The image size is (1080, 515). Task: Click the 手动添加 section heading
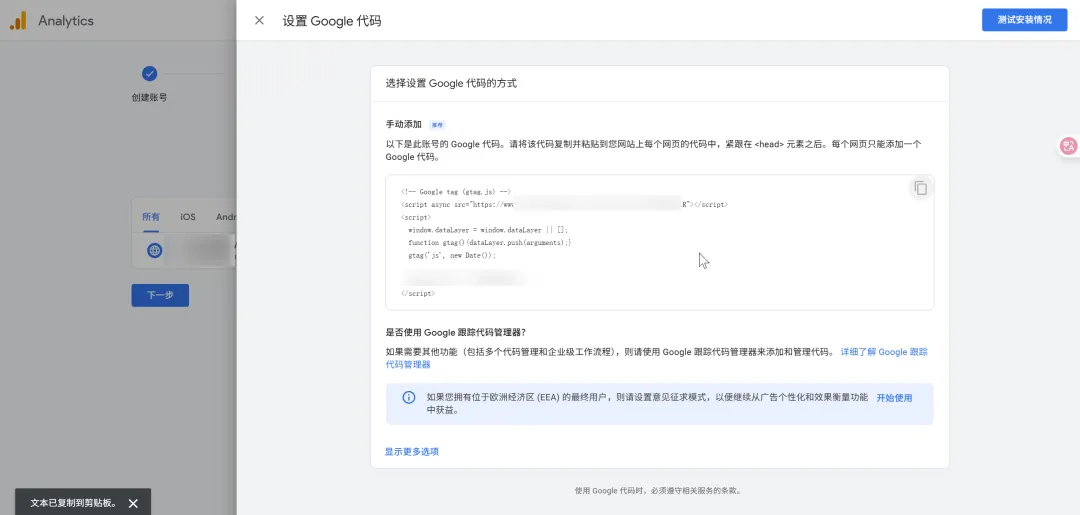[x=404, y=125]
